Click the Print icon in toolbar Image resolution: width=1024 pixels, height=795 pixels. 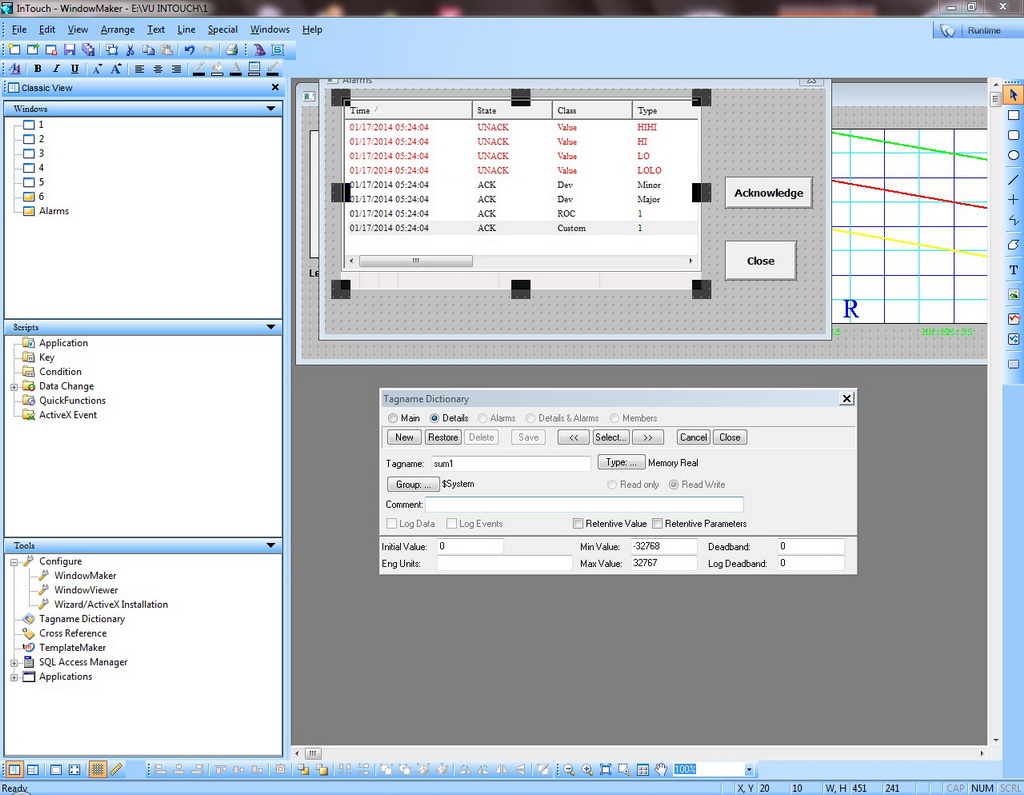[x=231, y=49]
